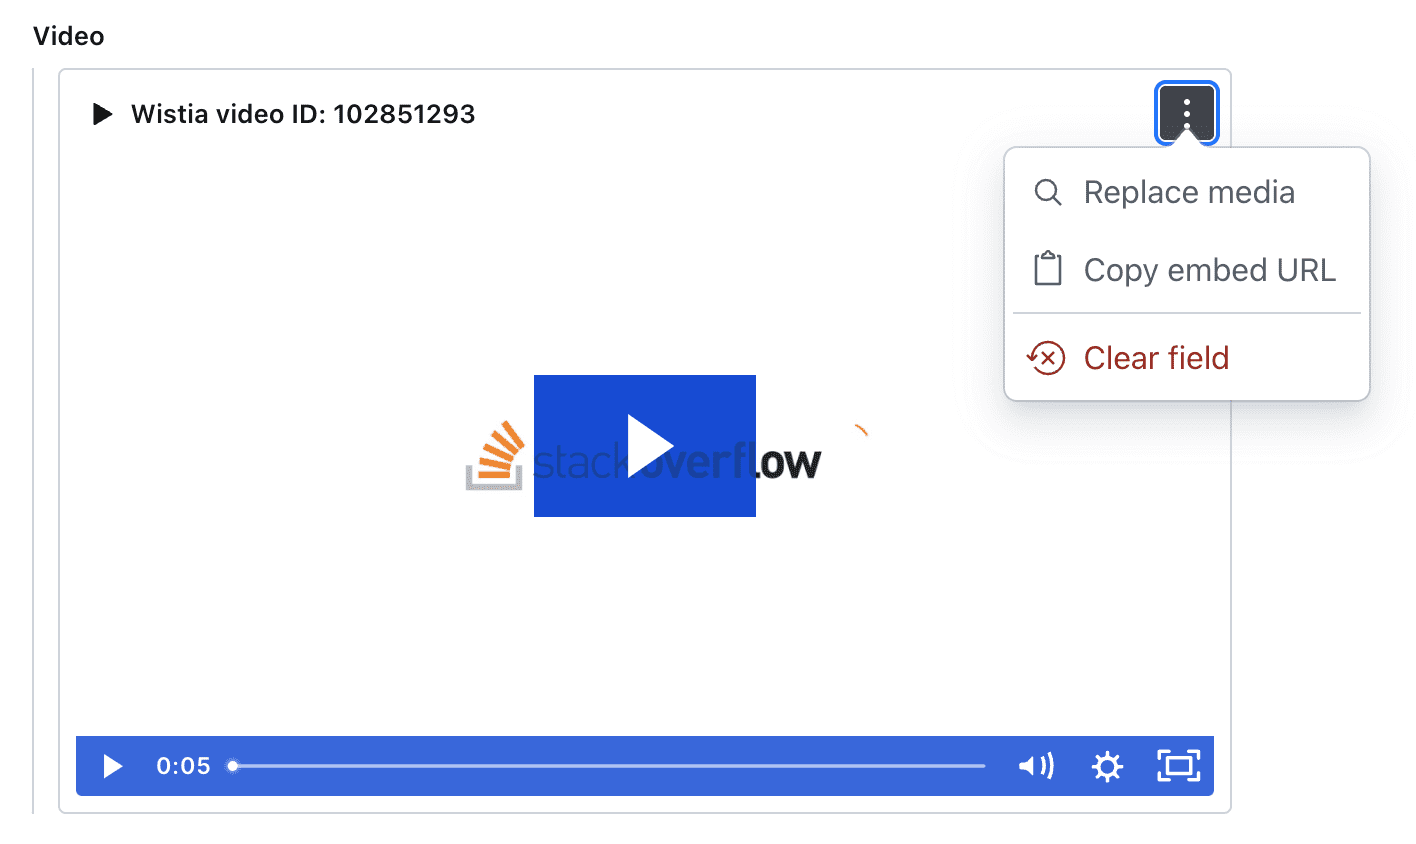Select the Replace media menu entry
This screenshot has width=1416, height=844.
click(1187, 192)
